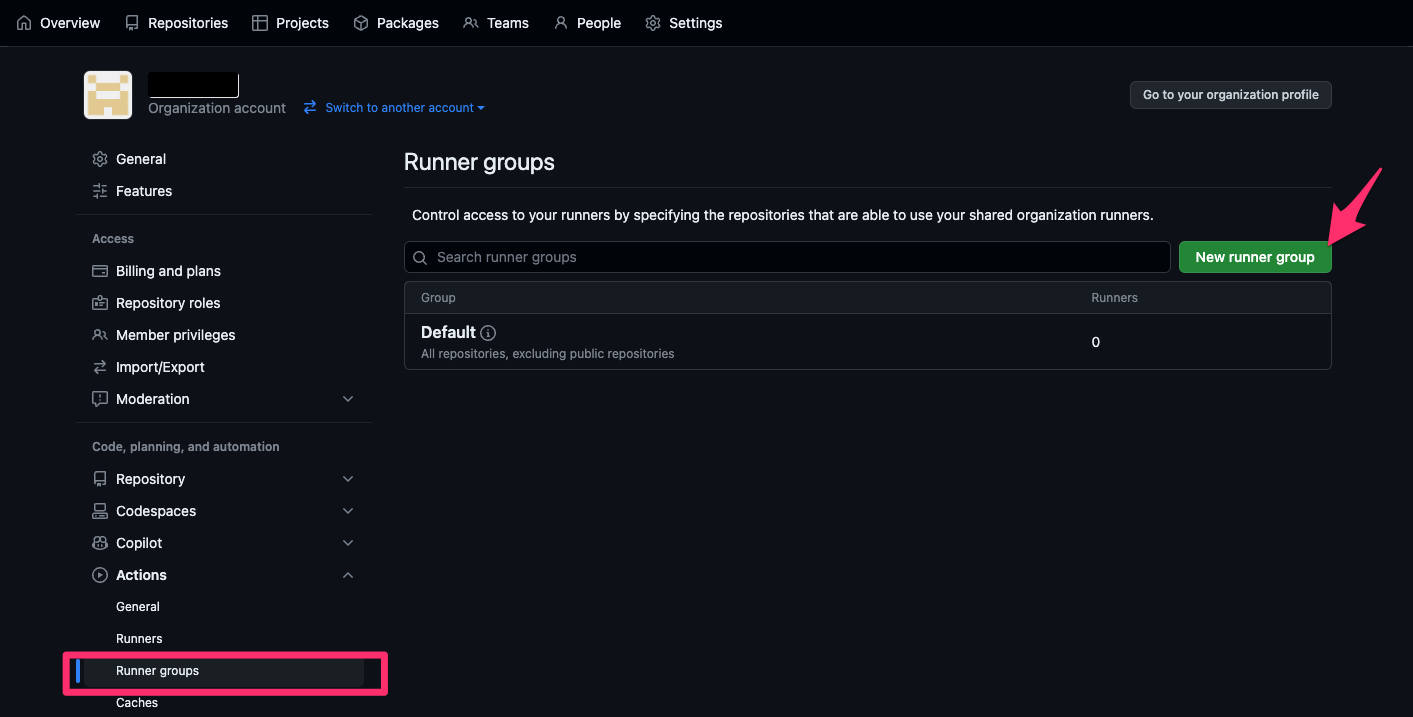Open the People tab
This screenshot has height=717, width=1413.
tap(587, 23)
